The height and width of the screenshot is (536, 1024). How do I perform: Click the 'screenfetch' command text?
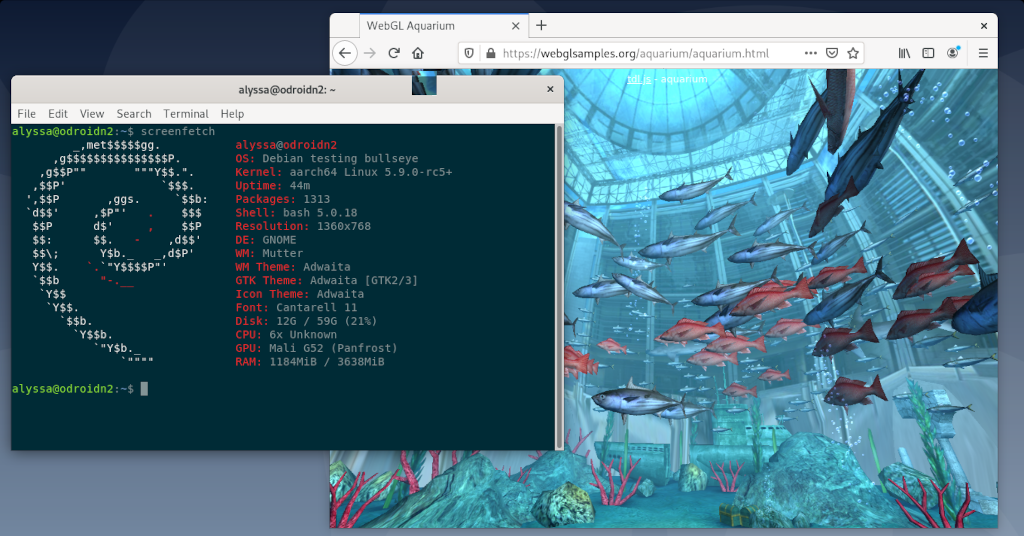pos(178,131)
